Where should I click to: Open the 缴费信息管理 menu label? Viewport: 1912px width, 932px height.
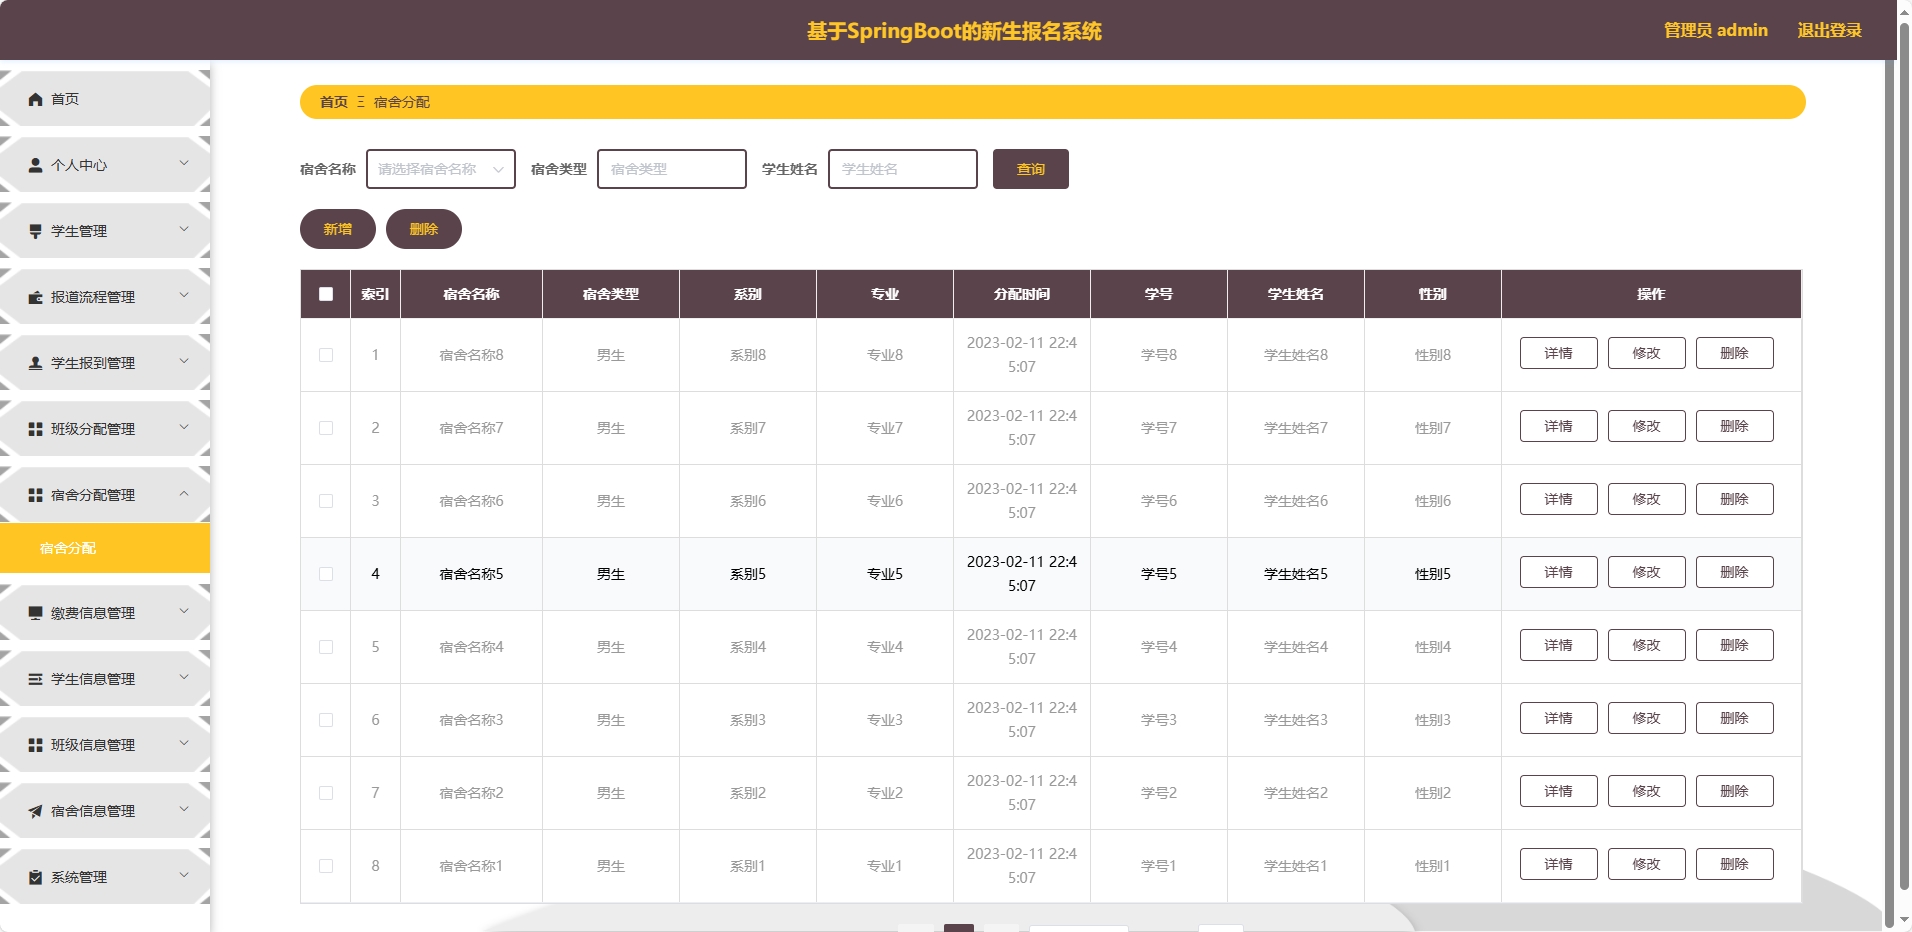click(93, 613)
